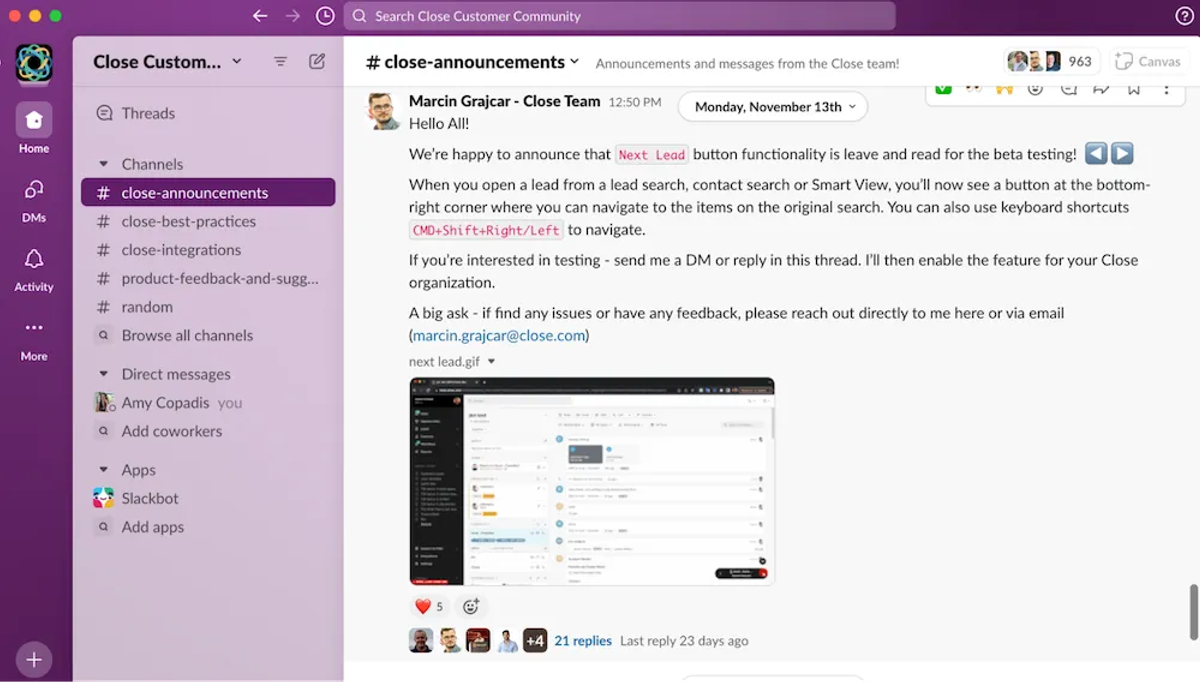The height and width of the screenshot is (682, 1200).
Task: Click the Channels section heading
Action: click(152, 164)
